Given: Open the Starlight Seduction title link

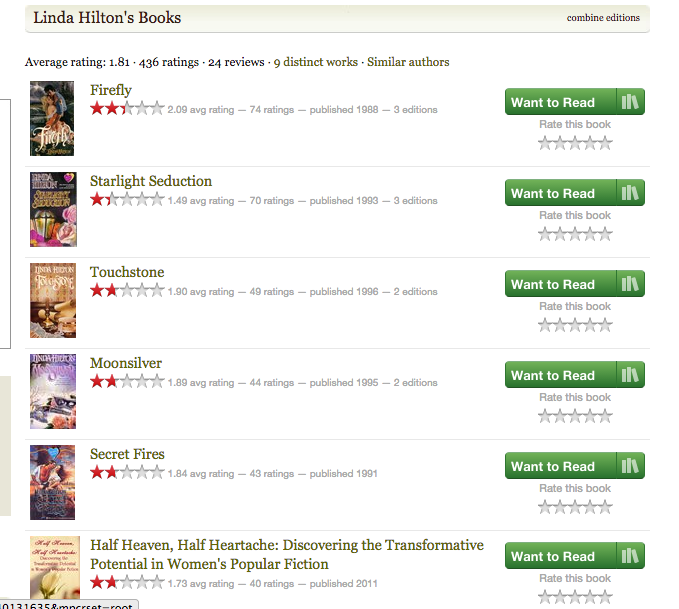Looking at the screenshot, I should [x=151, y=181].
